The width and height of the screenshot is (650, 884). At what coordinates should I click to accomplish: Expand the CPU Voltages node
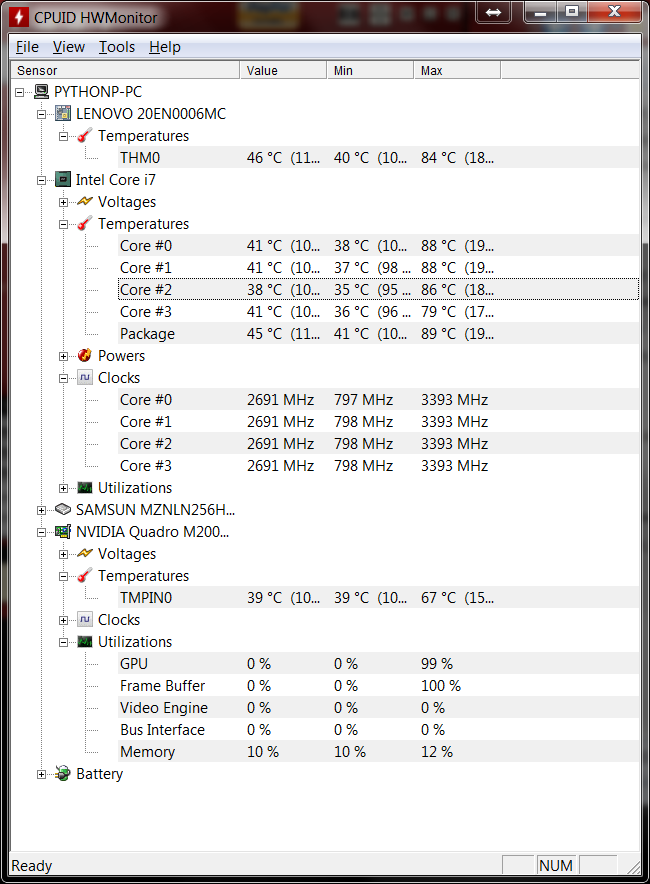coord(64,202)
